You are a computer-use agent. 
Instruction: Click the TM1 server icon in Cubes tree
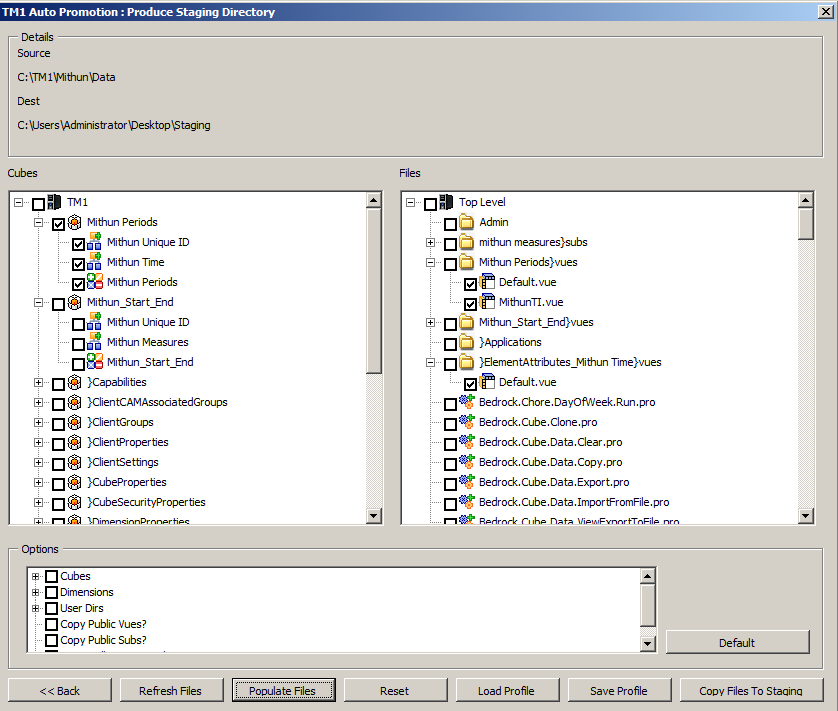point(55,202)
